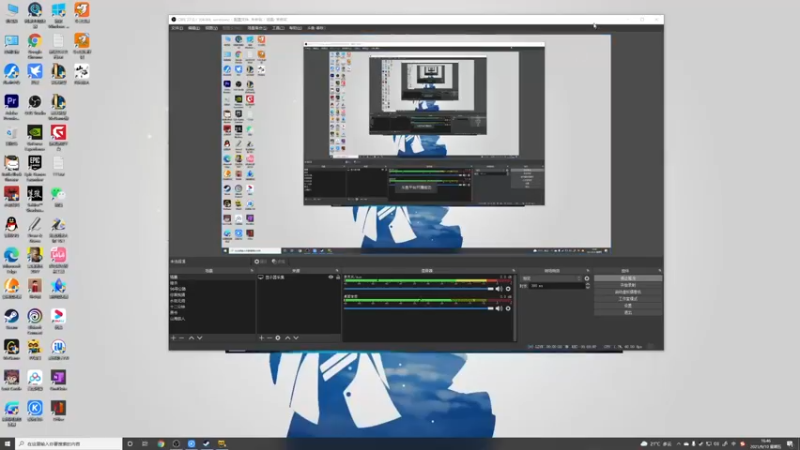This screenshot has width=800, height=450.
Task: Open Microsoft Edge desktop shortcut
Action: tap(11, 260)
